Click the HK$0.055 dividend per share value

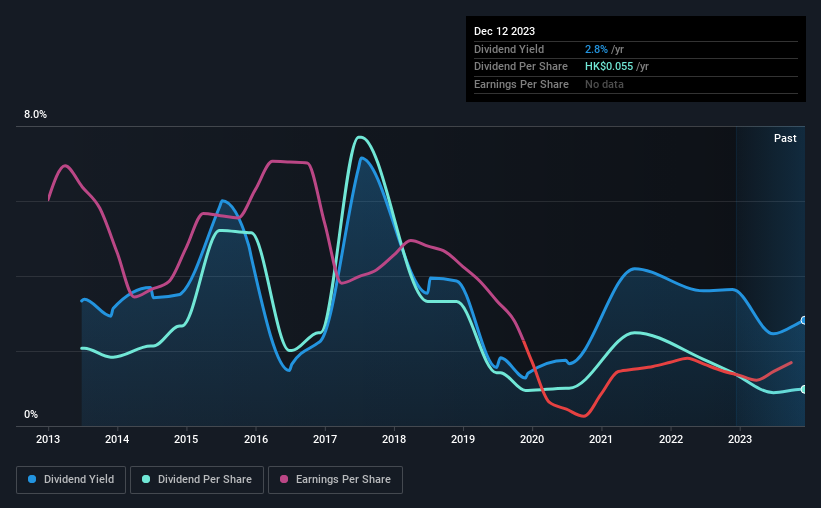pos(609,67)
